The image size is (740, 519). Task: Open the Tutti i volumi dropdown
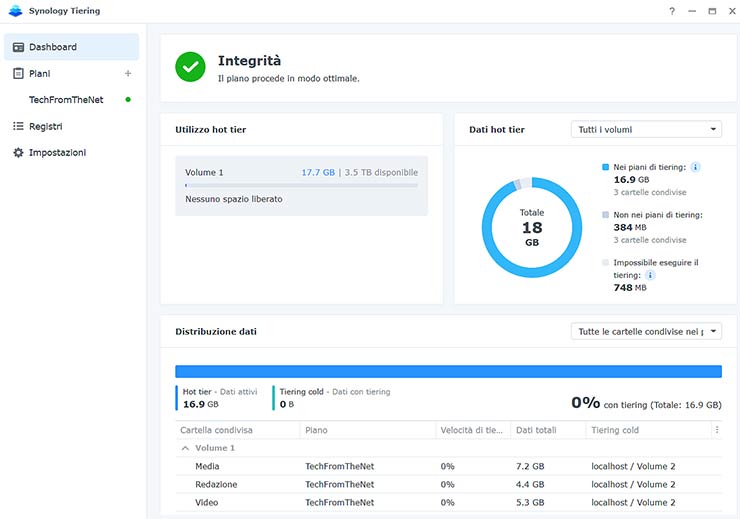pos(646,129)
